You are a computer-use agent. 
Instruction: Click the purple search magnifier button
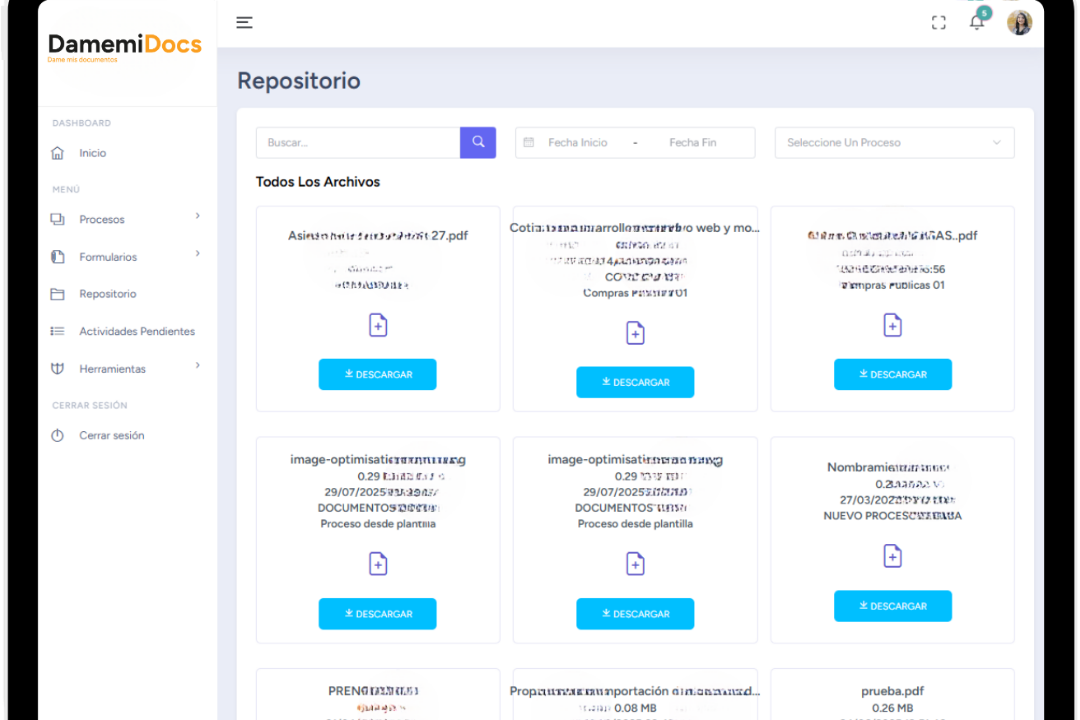[477, 142]
